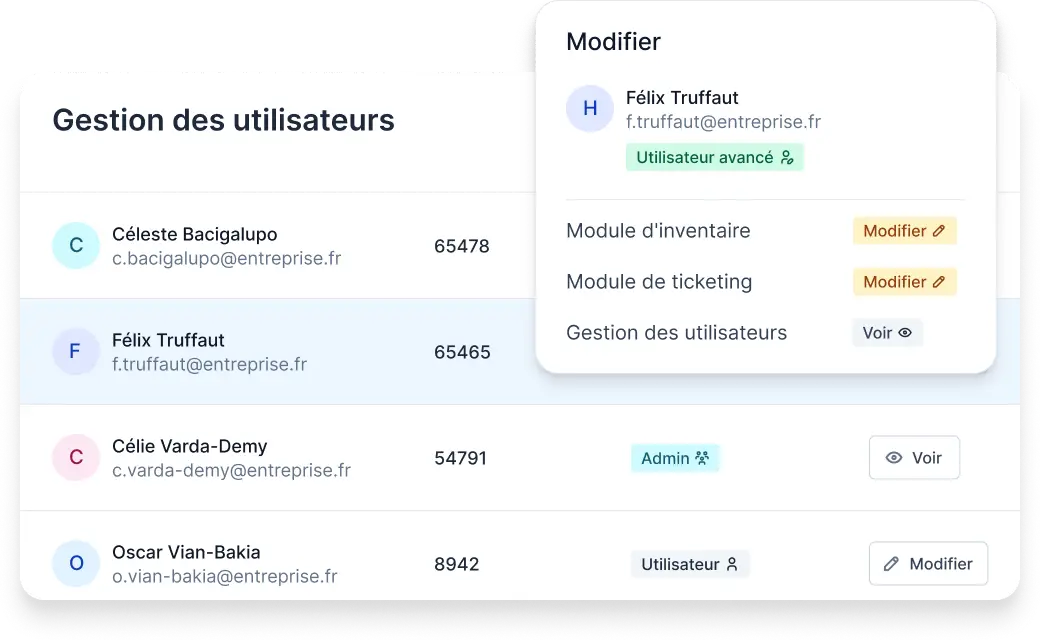Click the H avatar in Modifier popup
Viewport: 1040px width, 640px height.
click(590, 109)
